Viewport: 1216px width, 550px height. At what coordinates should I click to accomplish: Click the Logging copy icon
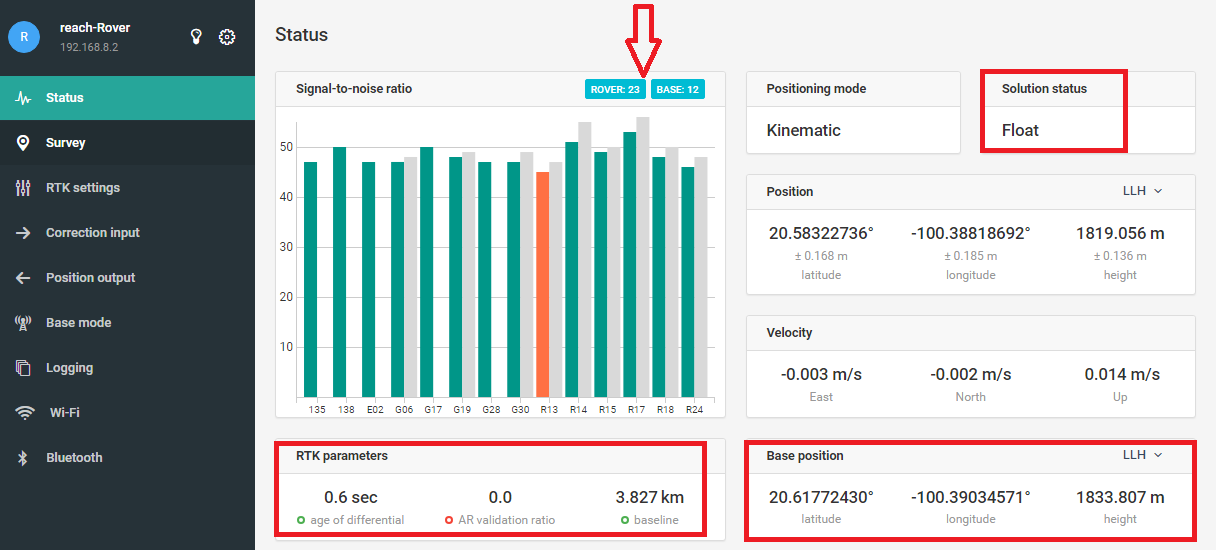(23, 368)
